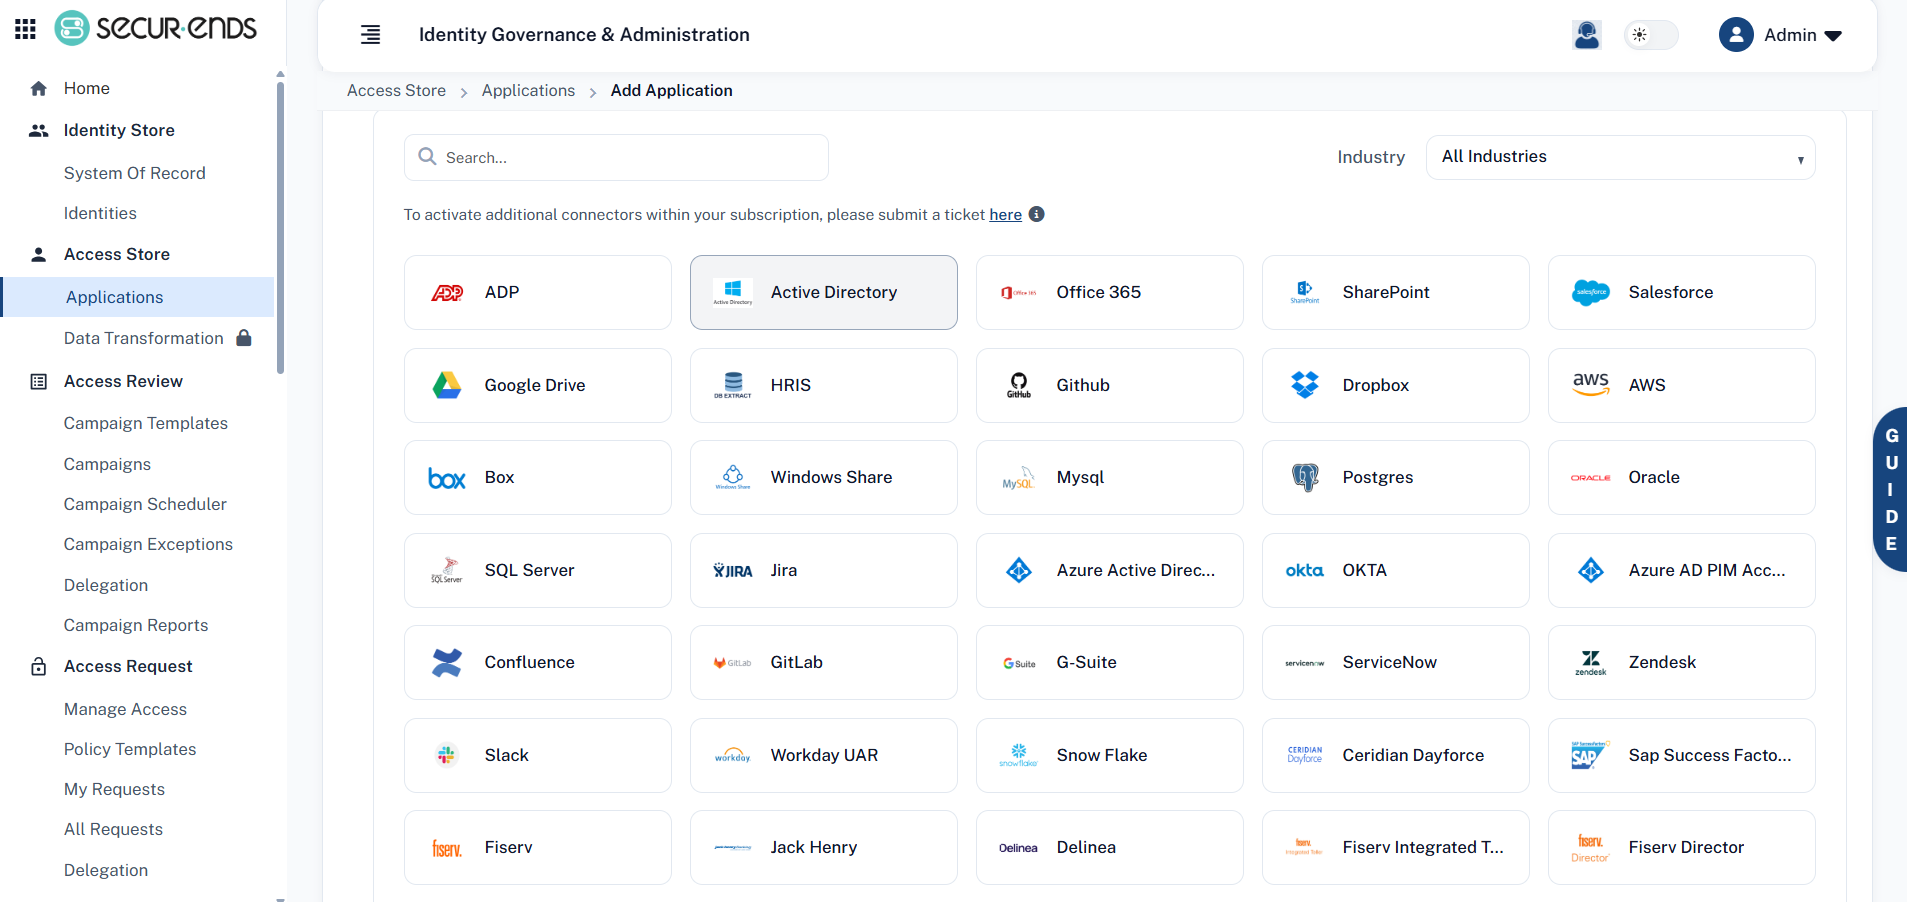The width and height of the screenshot is (1907, 902).
Task: Collapse the Identity Store section
Action: pyautogui.click(x=119, y=130)
